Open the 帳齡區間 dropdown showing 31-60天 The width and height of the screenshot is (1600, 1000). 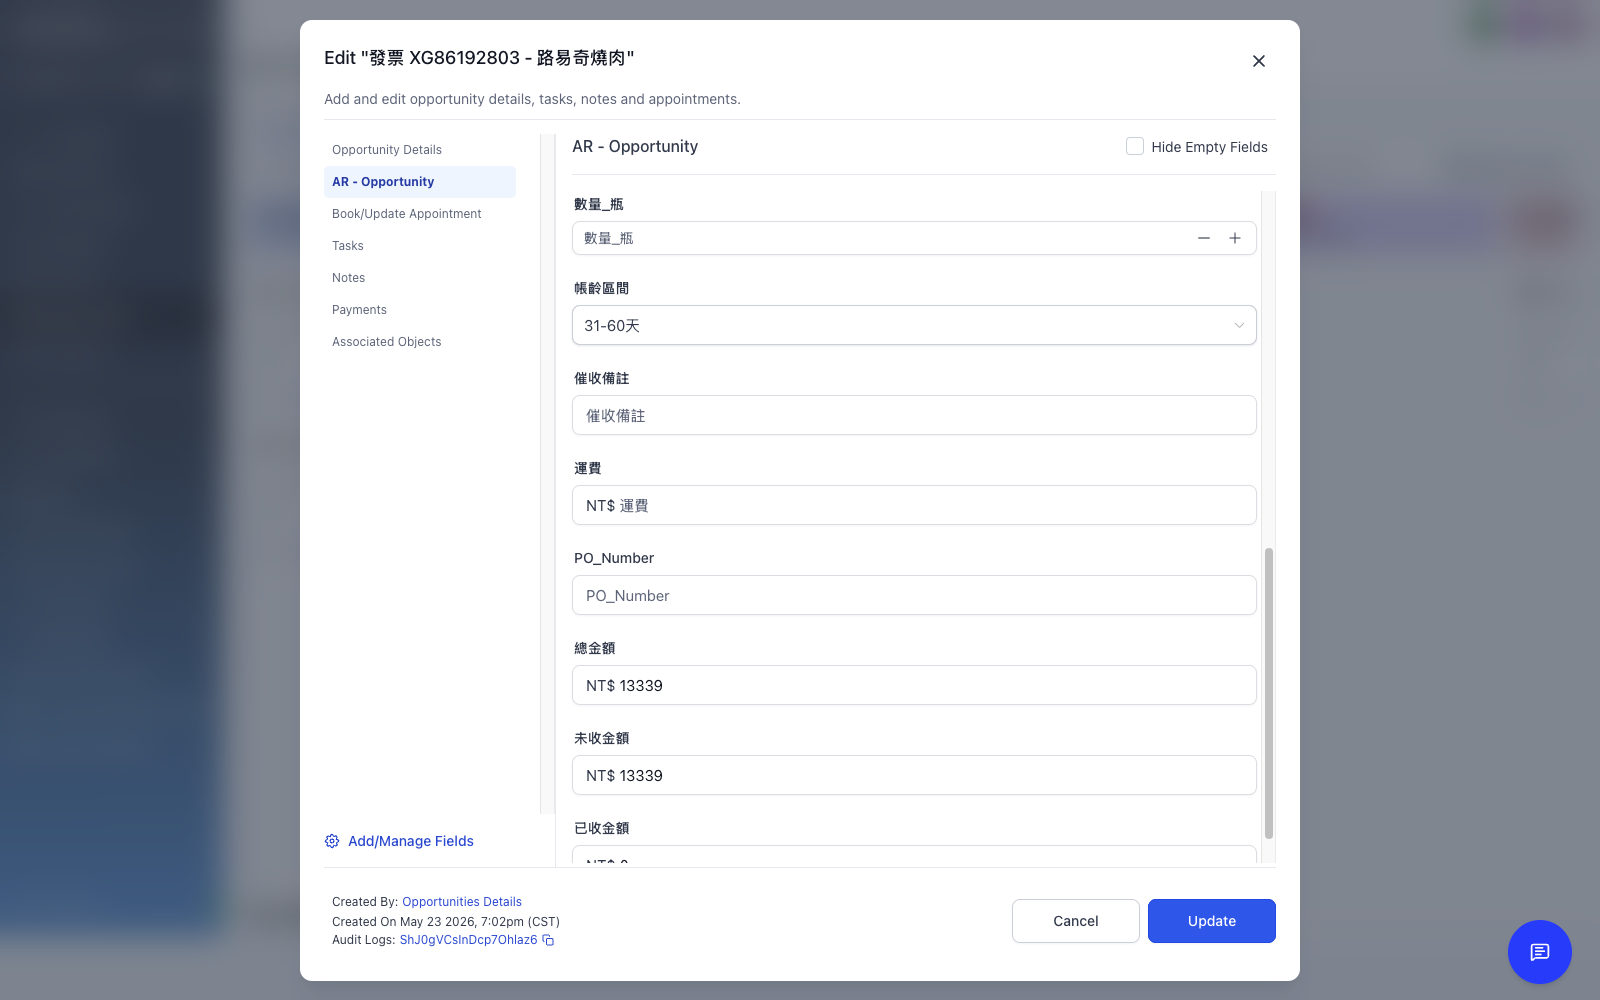[x=914, y=325]
